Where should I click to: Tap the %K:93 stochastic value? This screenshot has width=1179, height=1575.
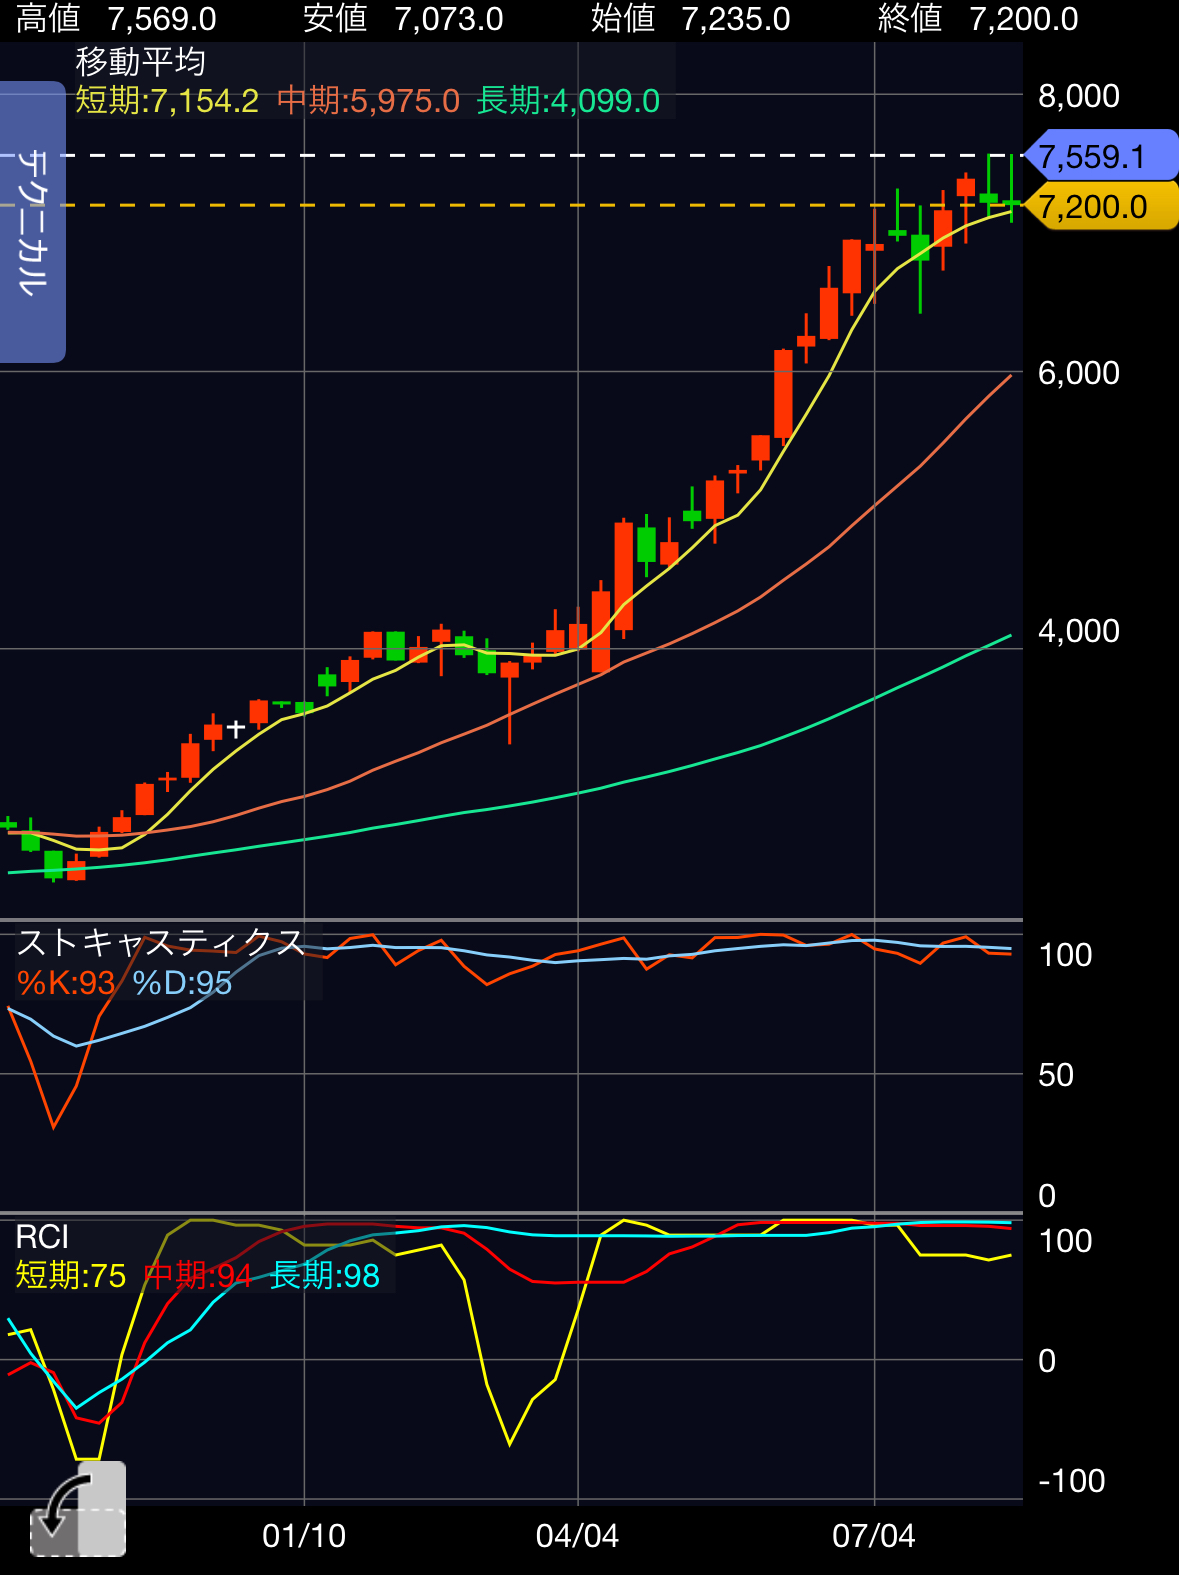(66, 983)
